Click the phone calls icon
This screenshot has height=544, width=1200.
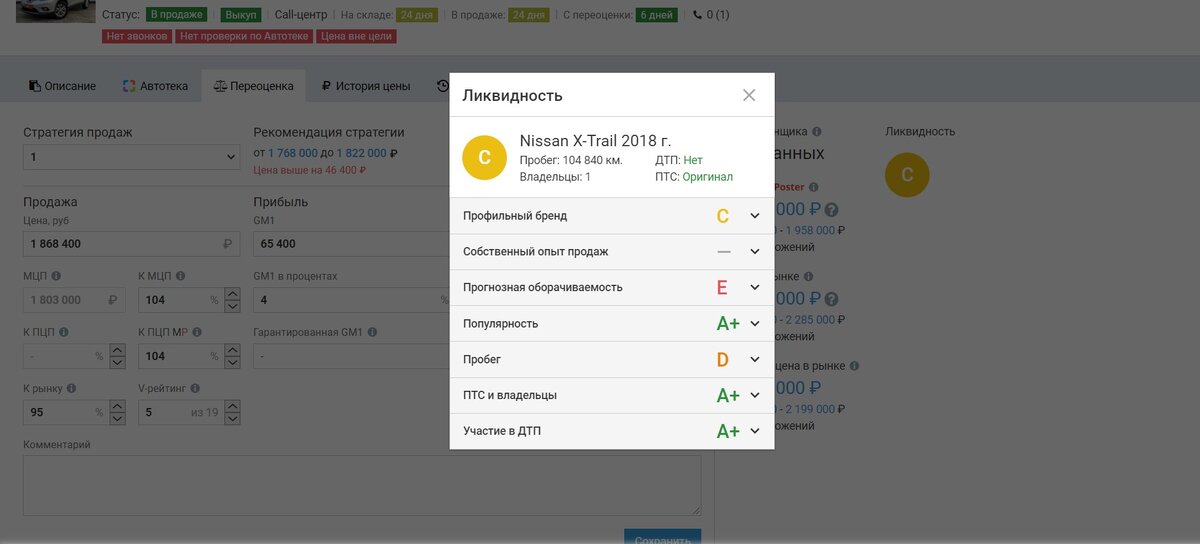[698, 15]
